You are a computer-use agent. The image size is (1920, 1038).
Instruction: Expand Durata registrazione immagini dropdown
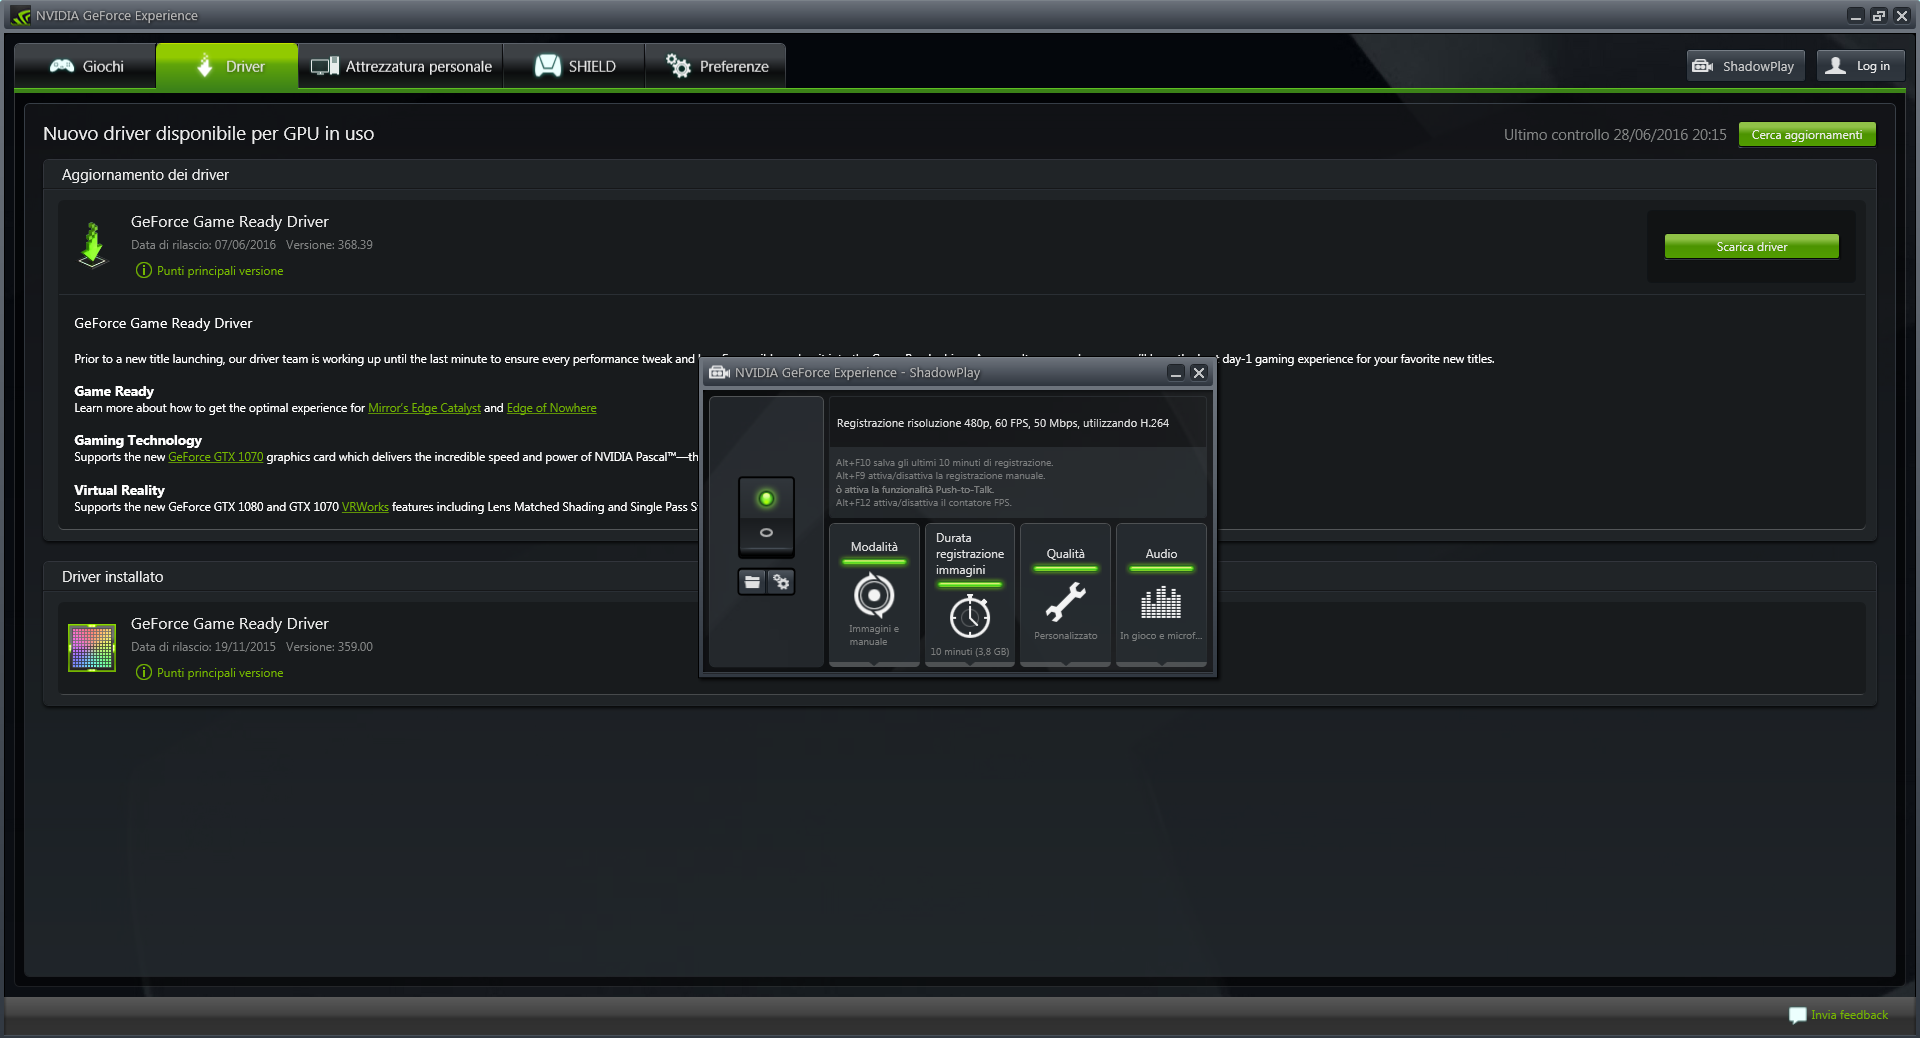(970, 594)
